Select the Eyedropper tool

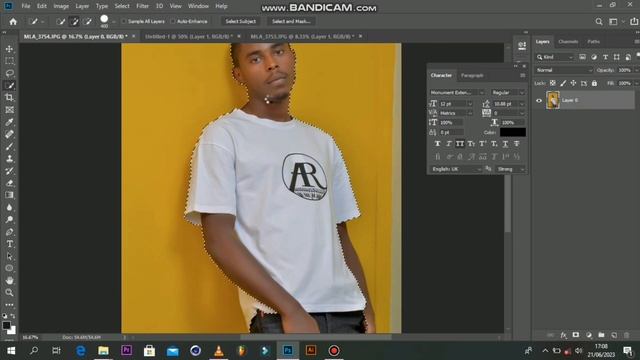tap(9, 122)
